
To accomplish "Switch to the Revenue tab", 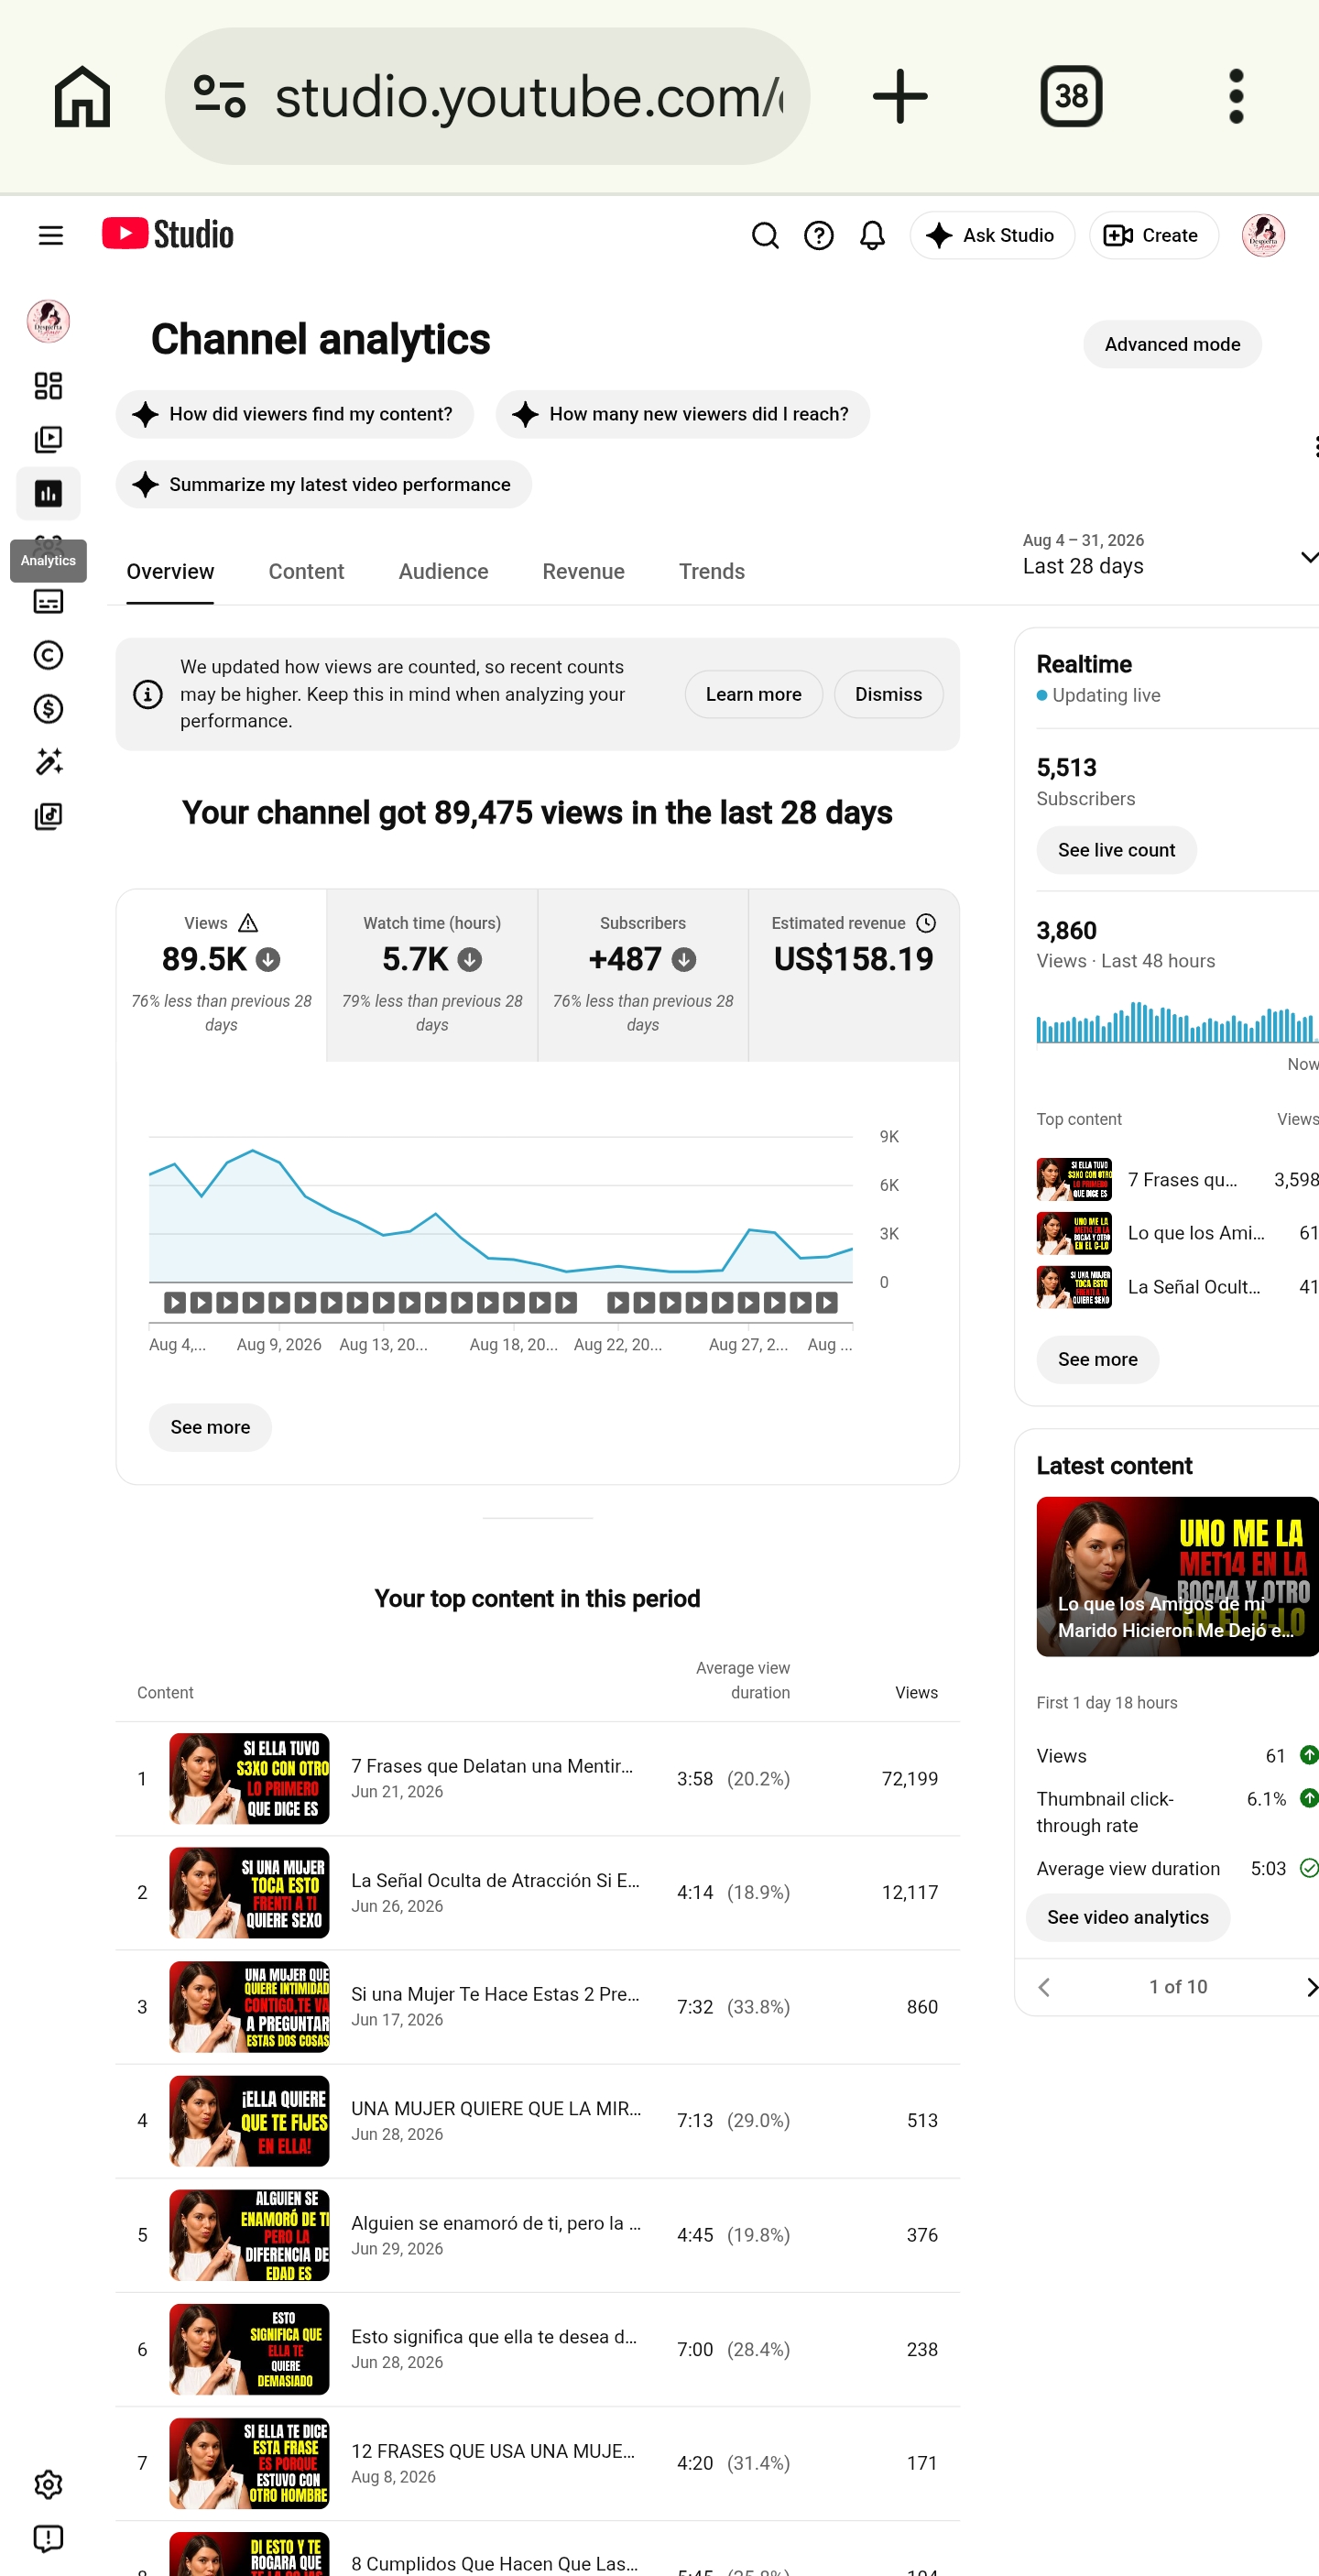I will pyautogui.click(x=583, y=571).
